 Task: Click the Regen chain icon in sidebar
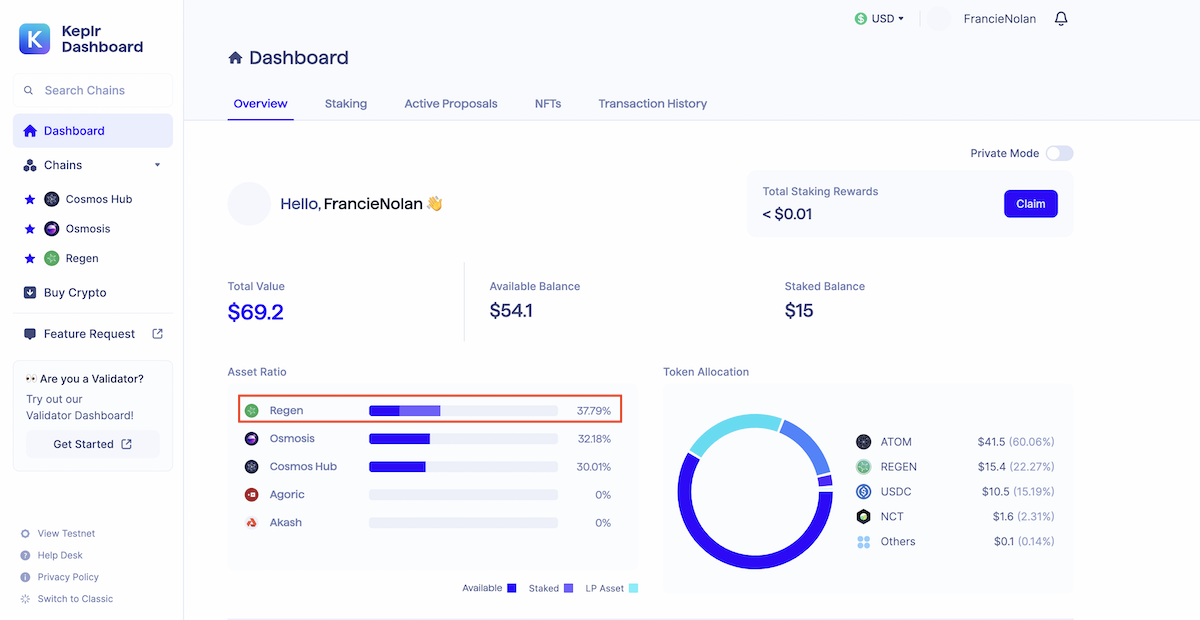[x=52, y=259]
